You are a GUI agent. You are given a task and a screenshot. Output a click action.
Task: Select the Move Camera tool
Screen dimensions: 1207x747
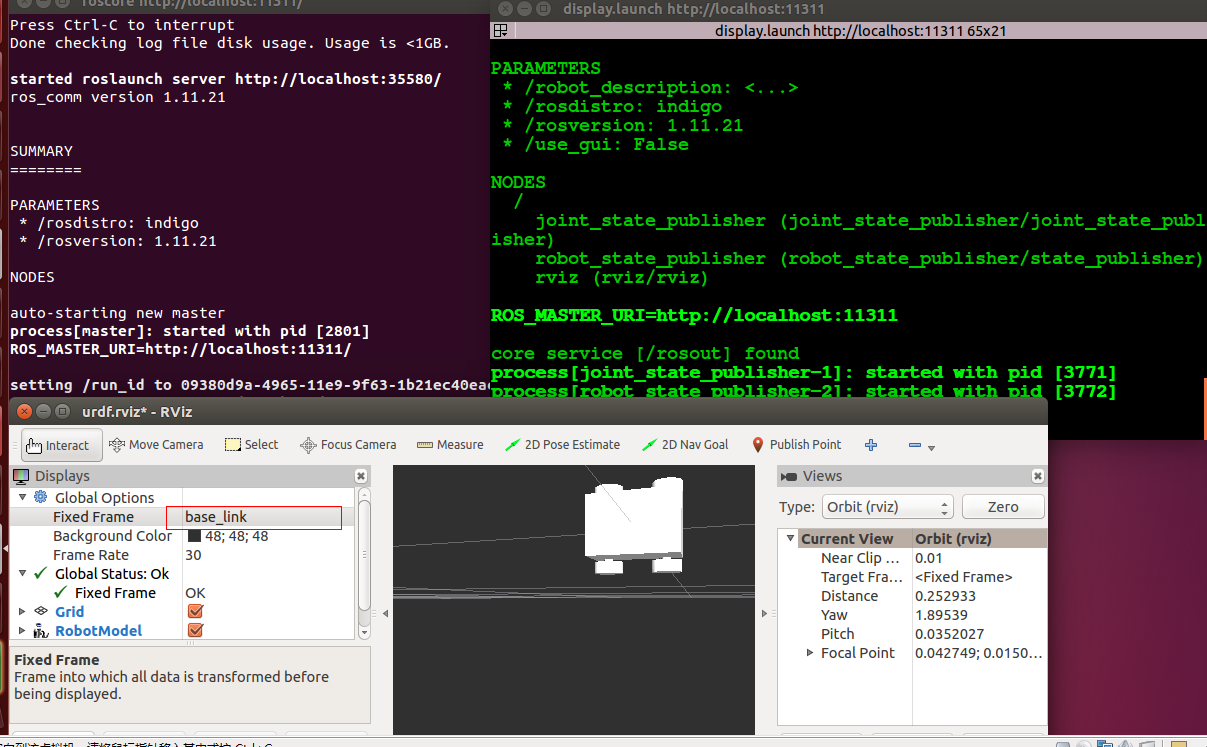tap(156, 445)
